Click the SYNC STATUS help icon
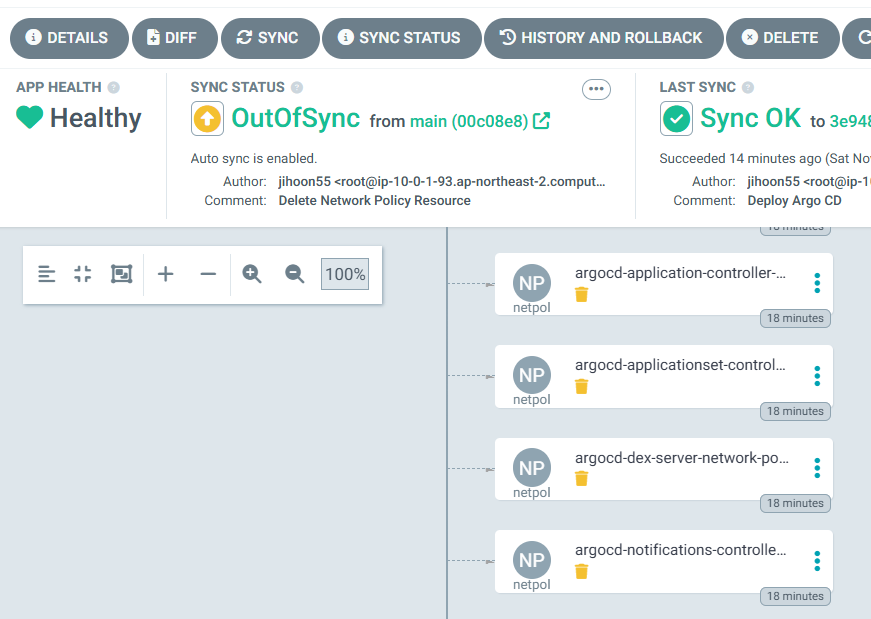 (297, 87)
